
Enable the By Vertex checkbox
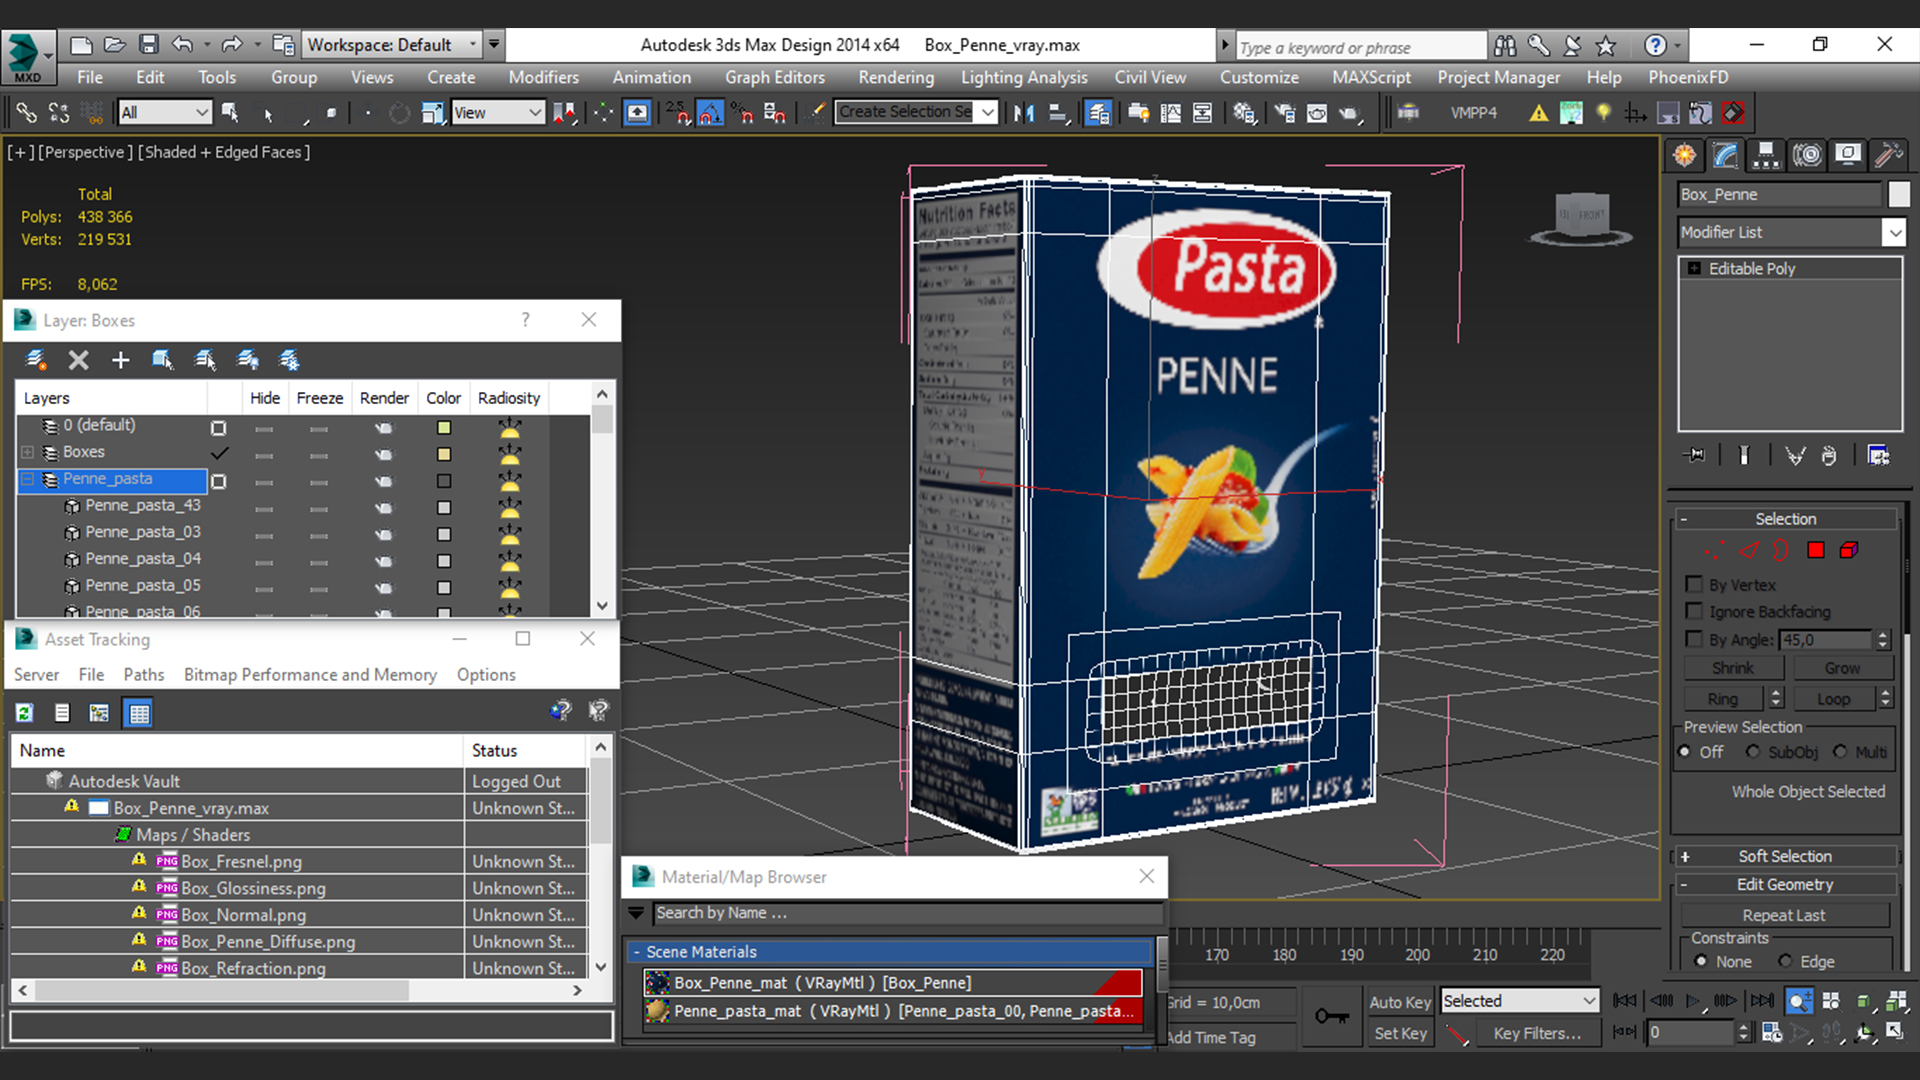(1694, 584)
